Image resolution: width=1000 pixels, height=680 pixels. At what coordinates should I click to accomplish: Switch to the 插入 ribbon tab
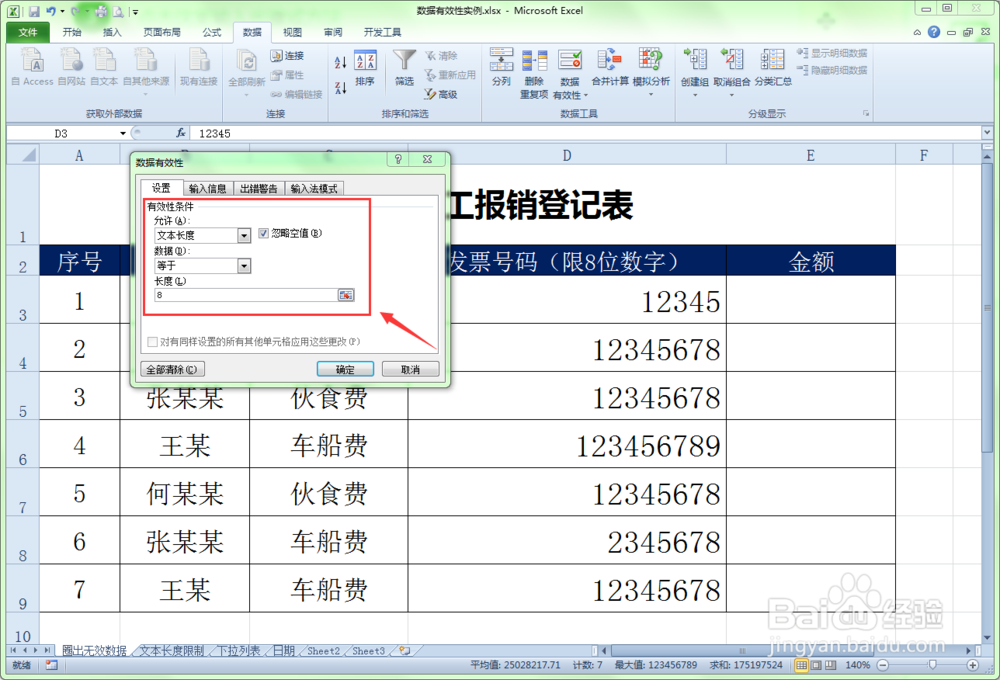[x=112, y=32]
